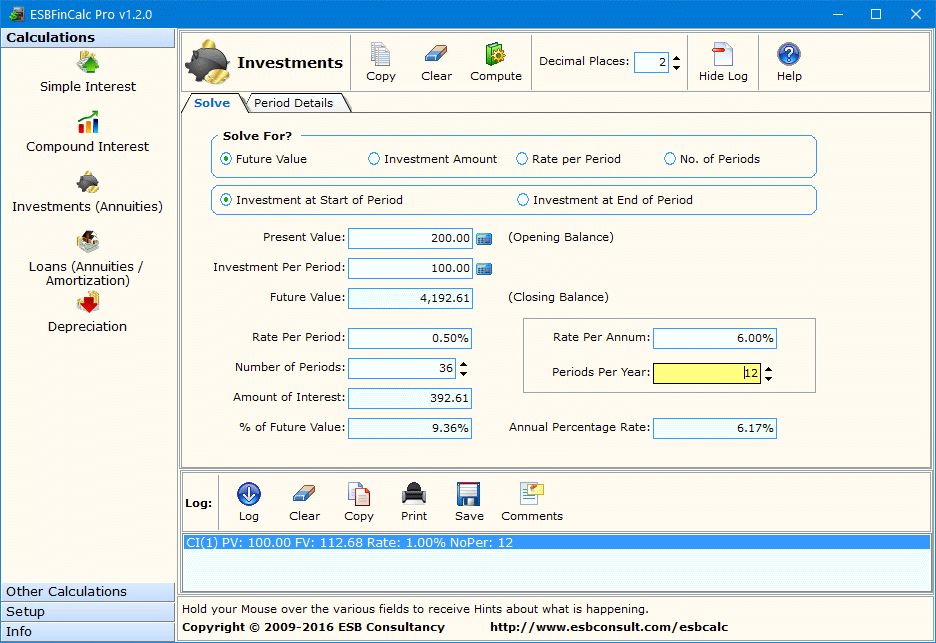The image size is (936, 643).
Task: Open the Depreciation calculator icon
Action: pos(88,302)
